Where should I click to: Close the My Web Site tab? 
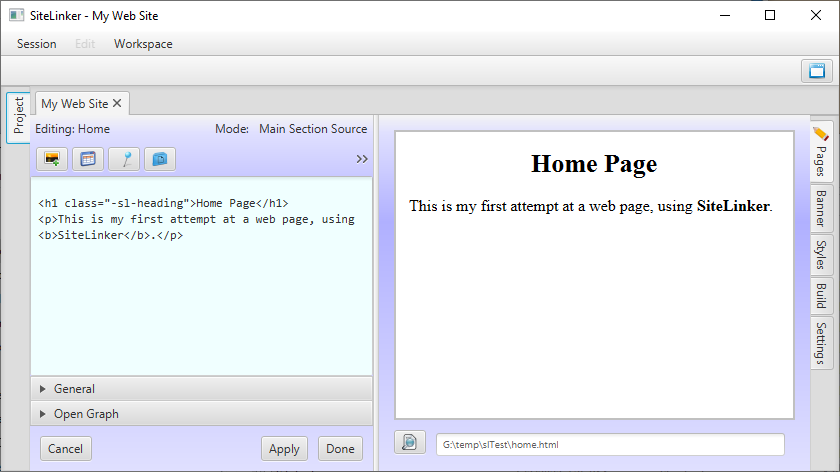pyautogui.click(x=117, y=103)
